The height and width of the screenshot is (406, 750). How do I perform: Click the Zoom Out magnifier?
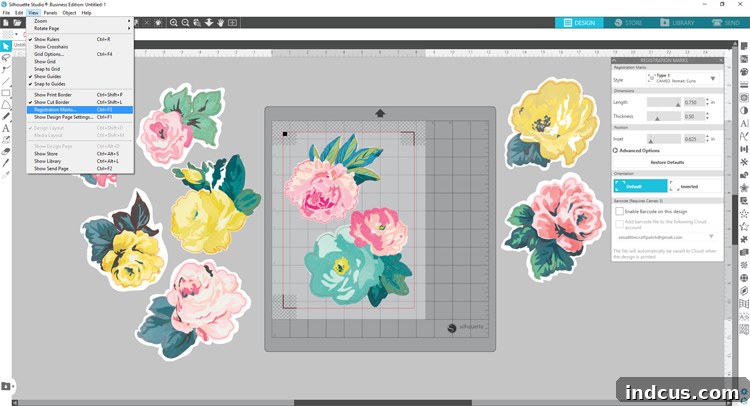click(185, 22)
